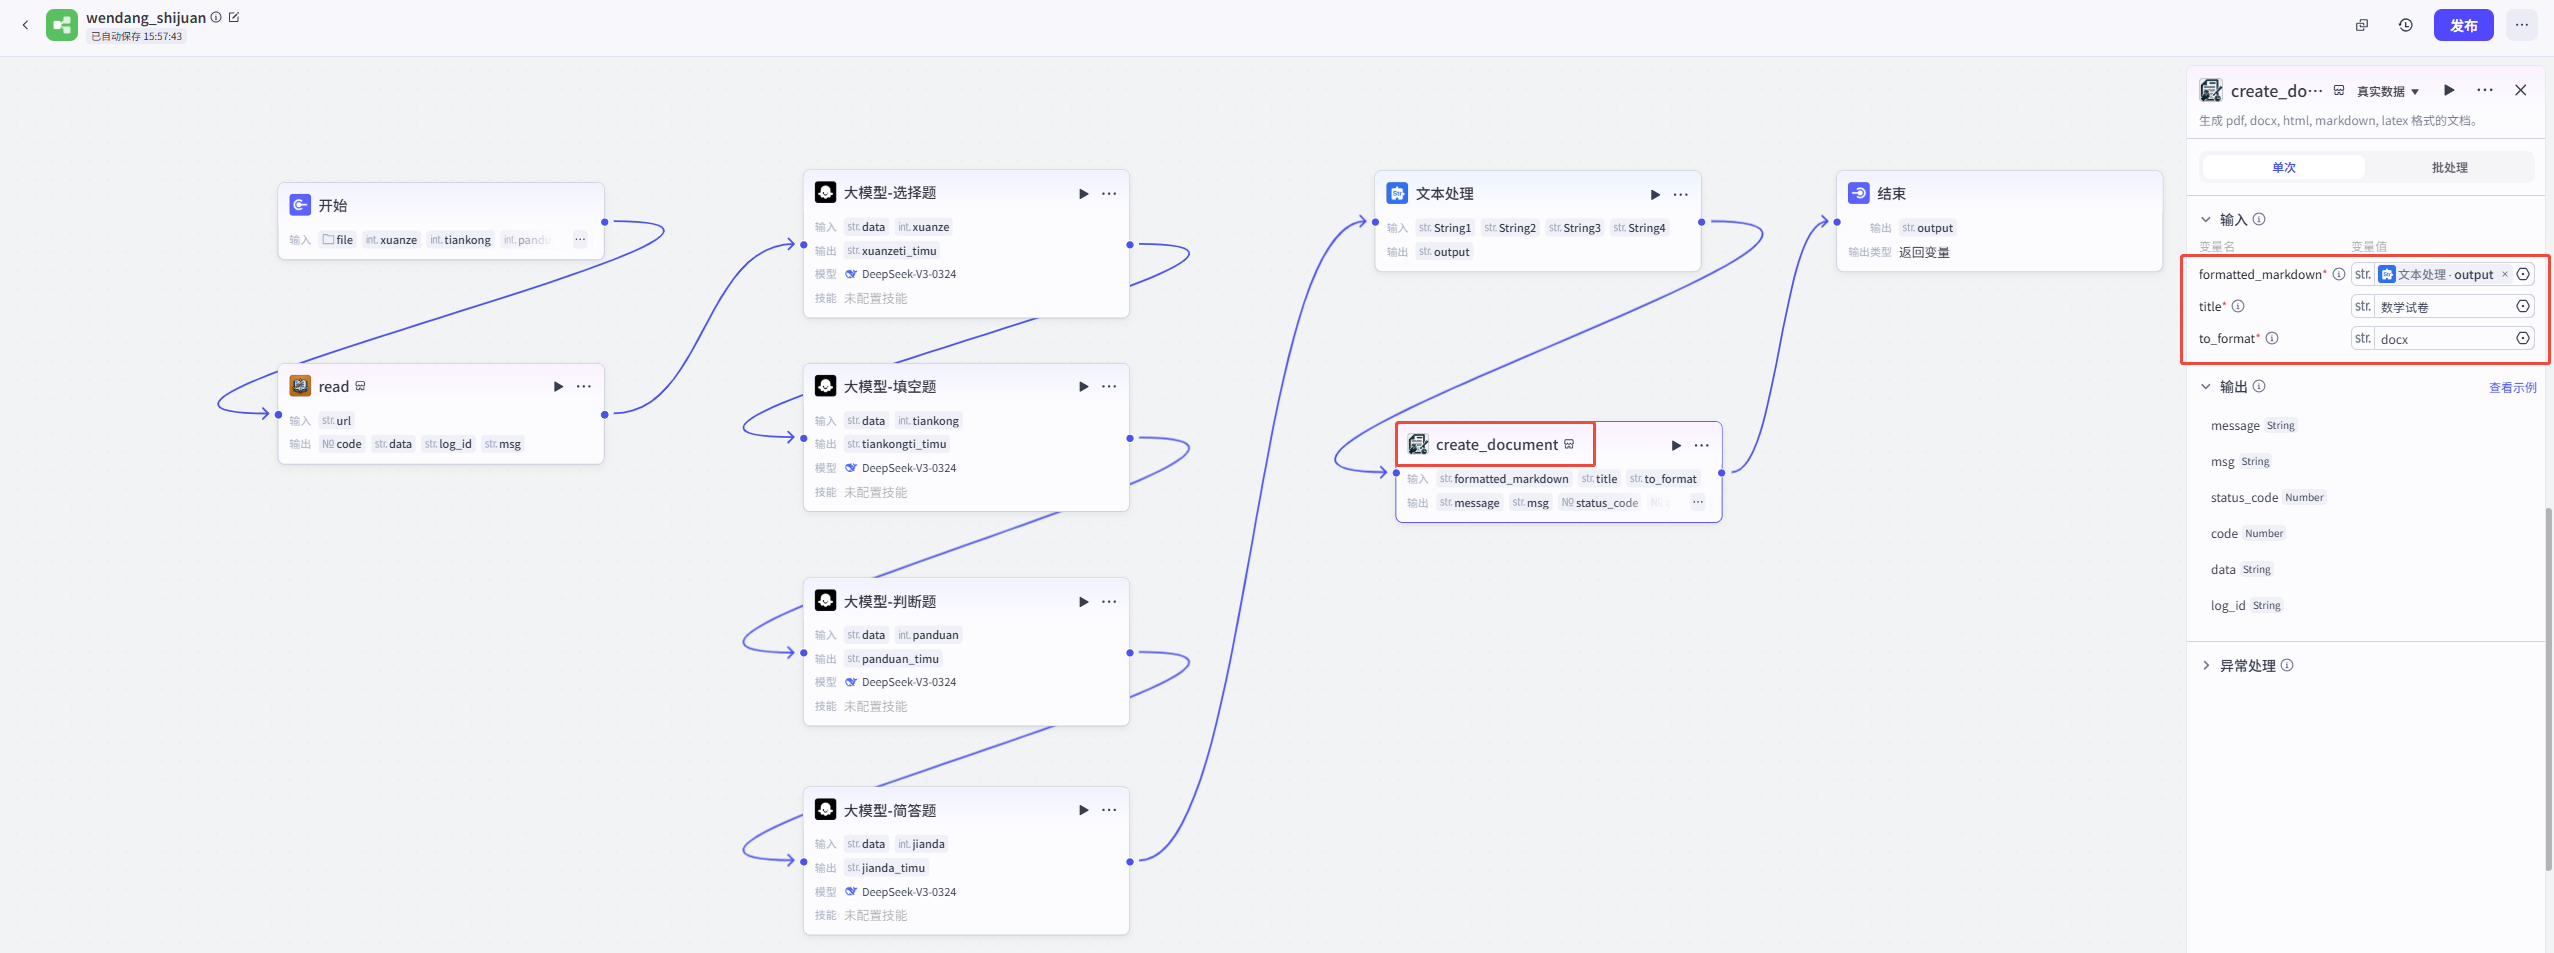Switch to 单次 mode

pyautogui.click(x=2283, y=167)
